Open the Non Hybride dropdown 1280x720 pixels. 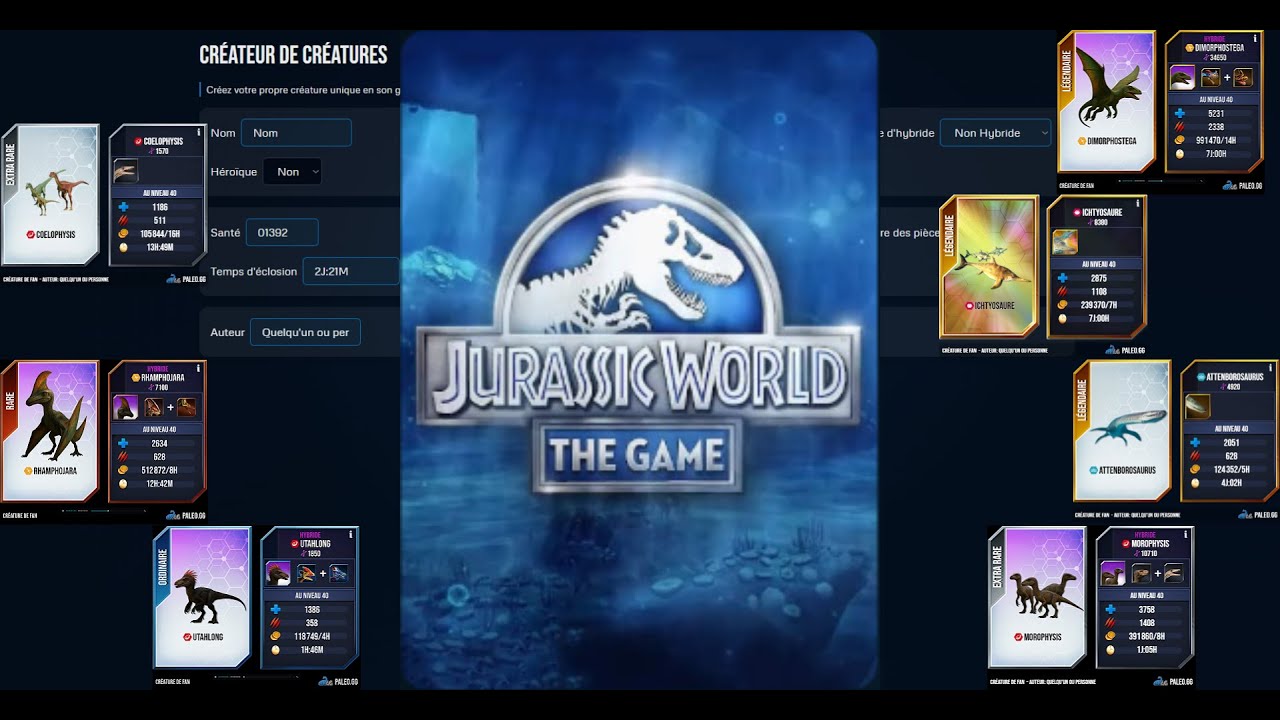[x=996, y=133]
